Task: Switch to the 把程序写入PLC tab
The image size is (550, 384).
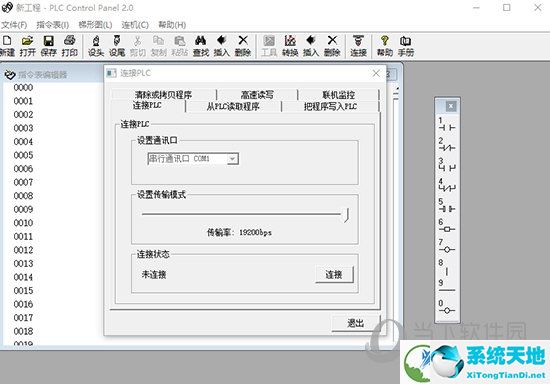Action: point(330,106)
